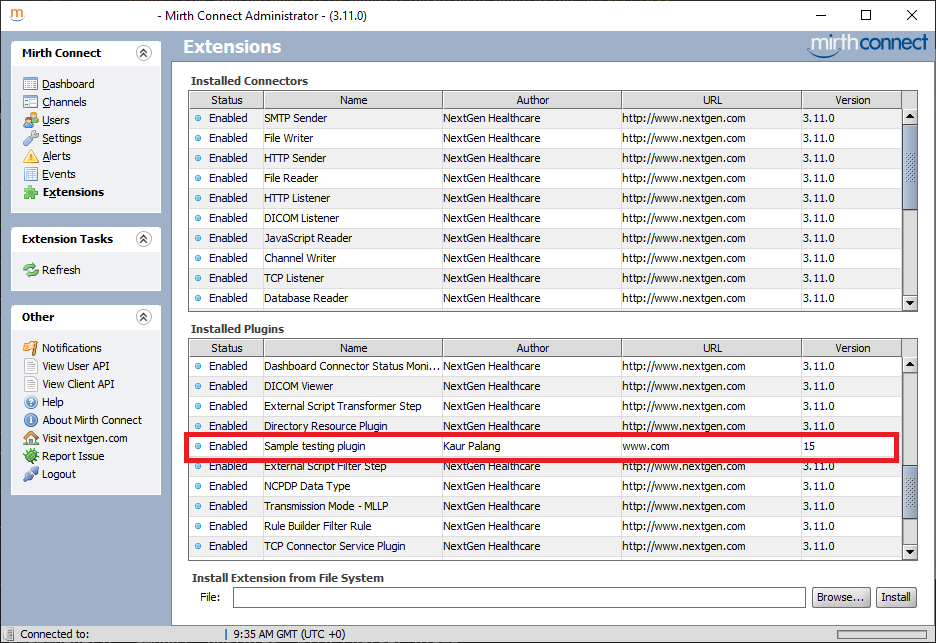Select the Channel Writer connector

[x=545, y=258]
